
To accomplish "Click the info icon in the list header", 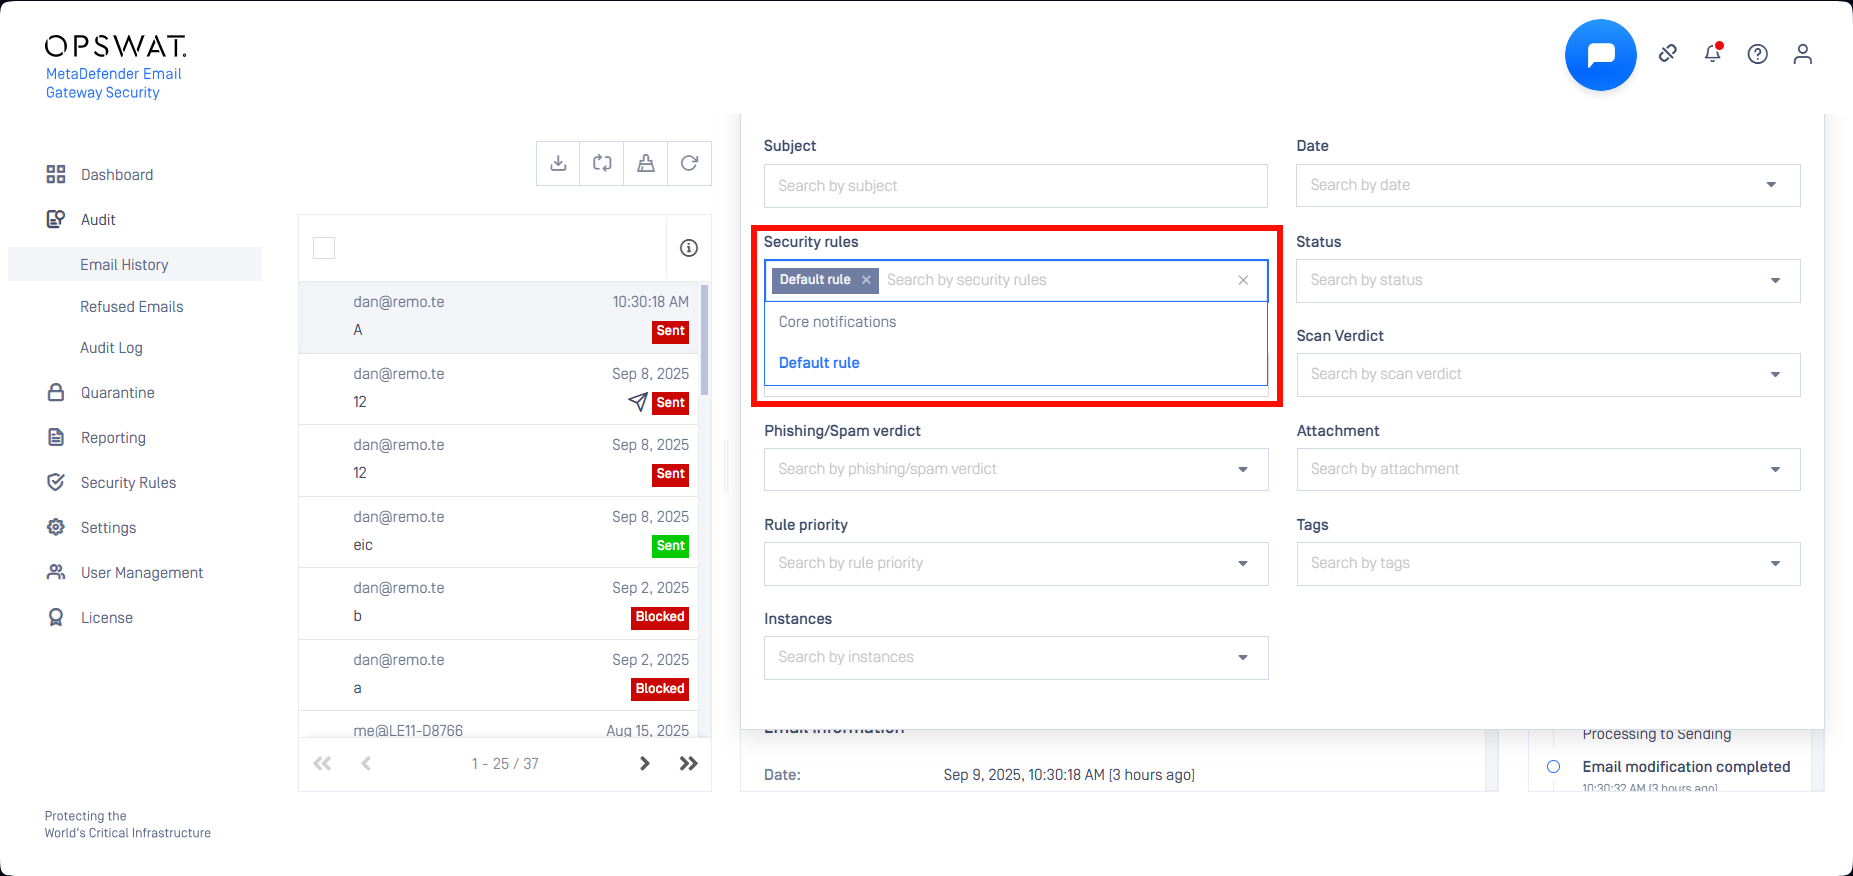I will (x=689, y=248).
